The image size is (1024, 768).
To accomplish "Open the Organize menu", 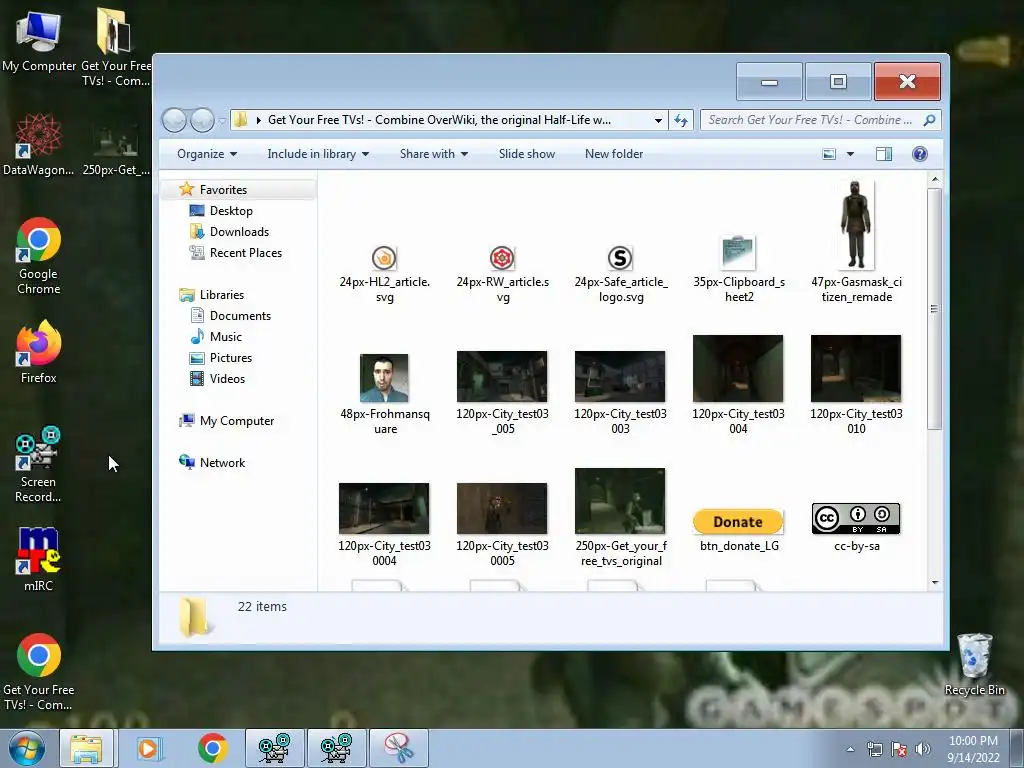I will (x=207, y=154).
